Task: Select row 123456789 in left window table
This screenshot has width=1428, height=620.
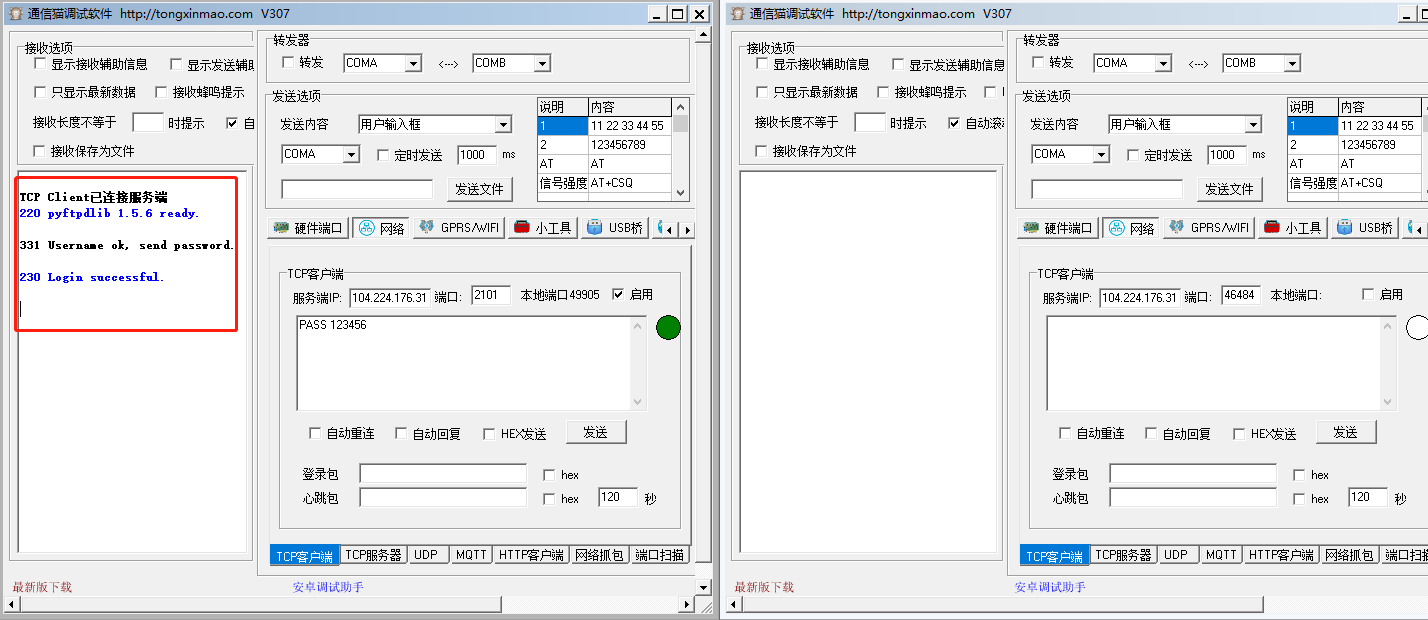Action: [x=604, y=145]
